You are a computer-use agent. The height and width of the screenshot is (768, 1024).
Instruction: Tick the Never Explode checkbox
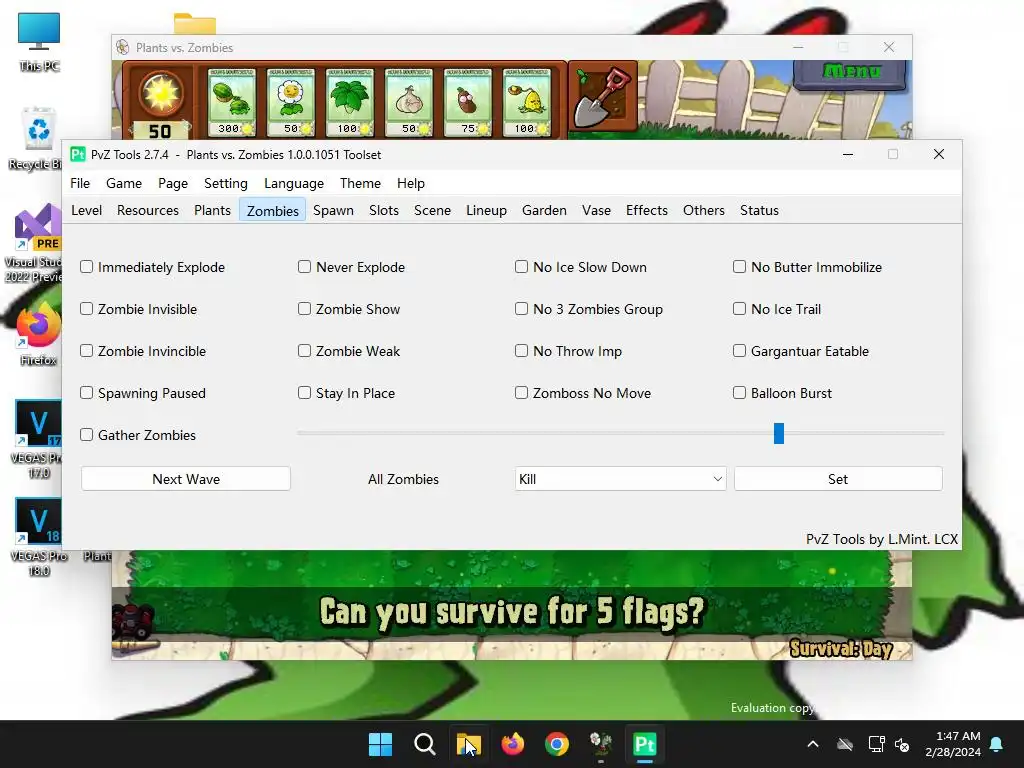(x=304, y=266)
